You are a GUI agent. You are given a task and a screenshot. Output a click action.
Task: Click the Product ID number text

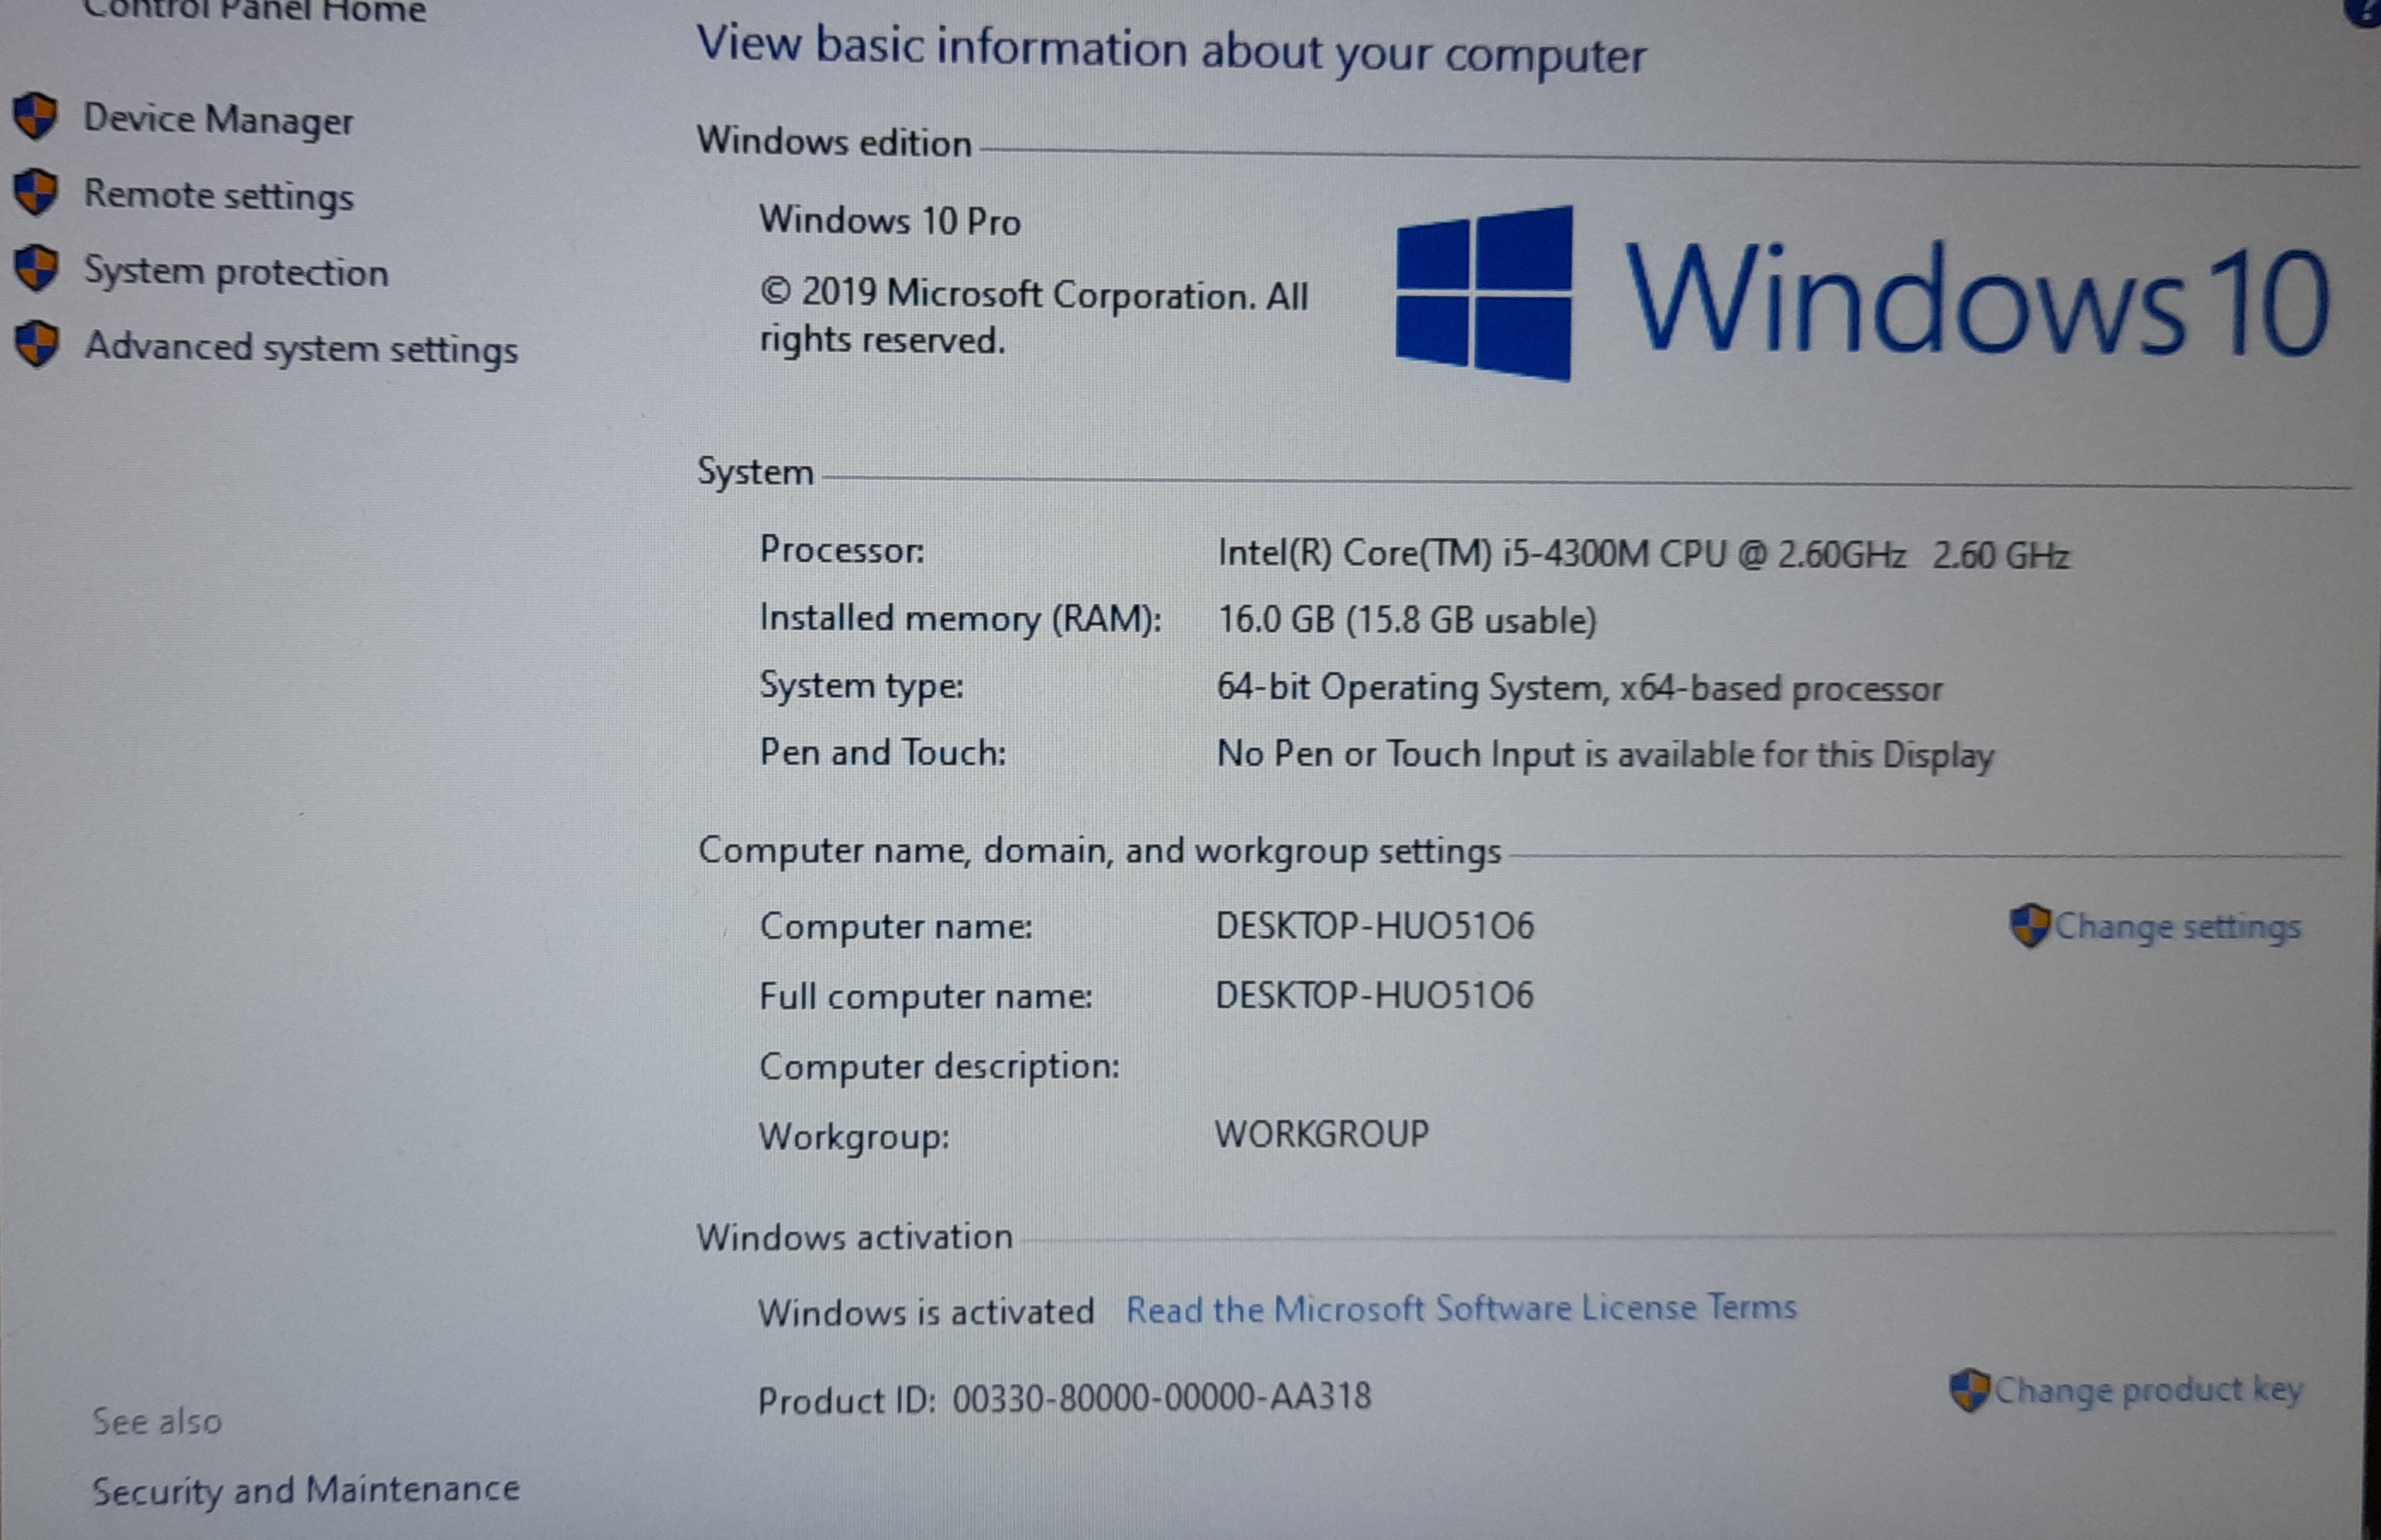(x=1161, y=1397)
